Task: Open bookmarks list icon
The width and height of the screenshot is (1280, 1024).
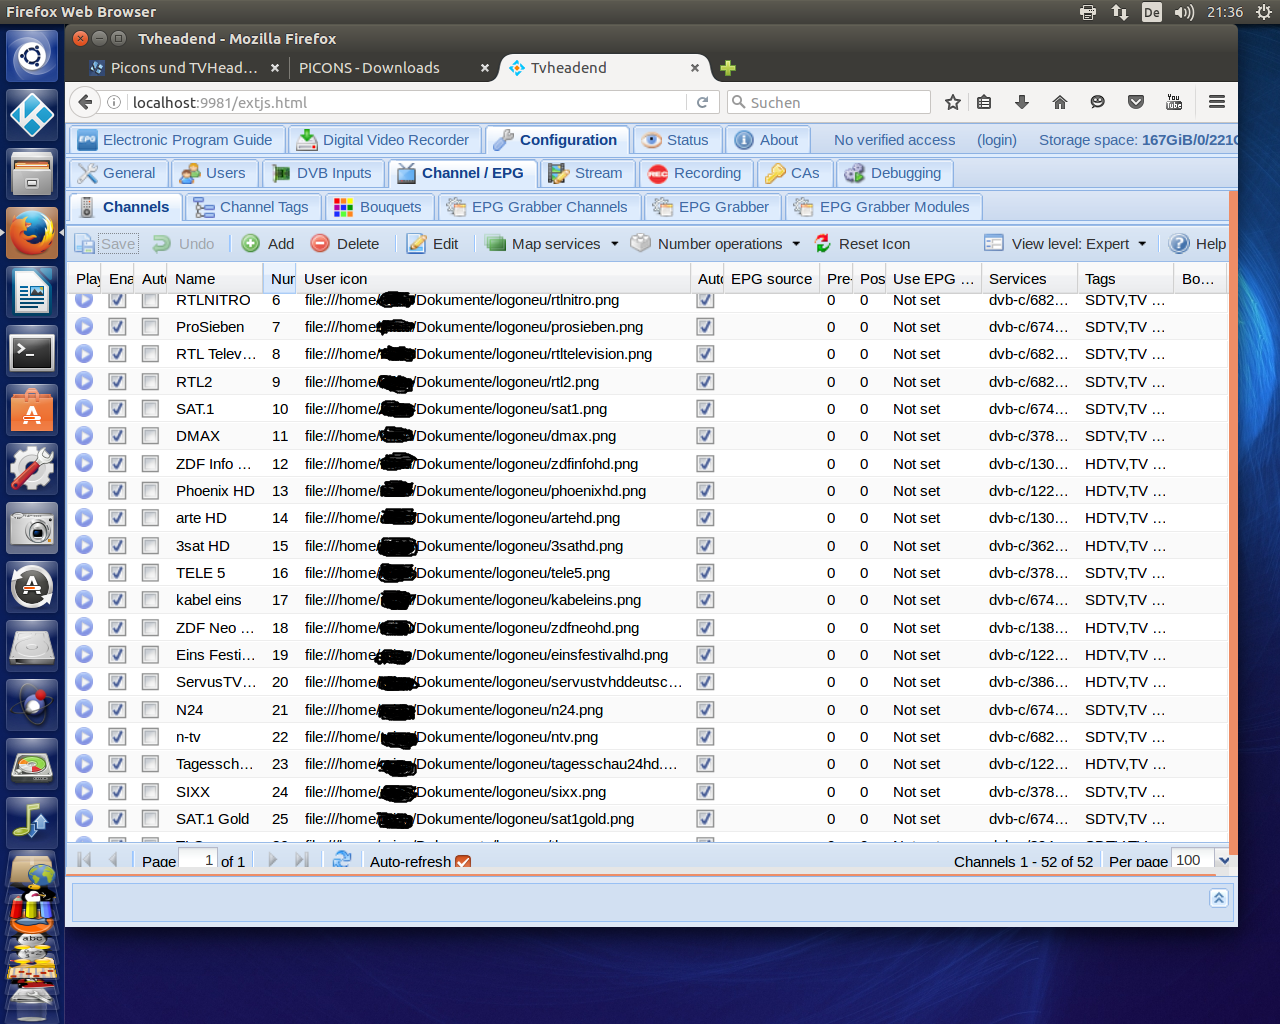Action: pos(984,102)
